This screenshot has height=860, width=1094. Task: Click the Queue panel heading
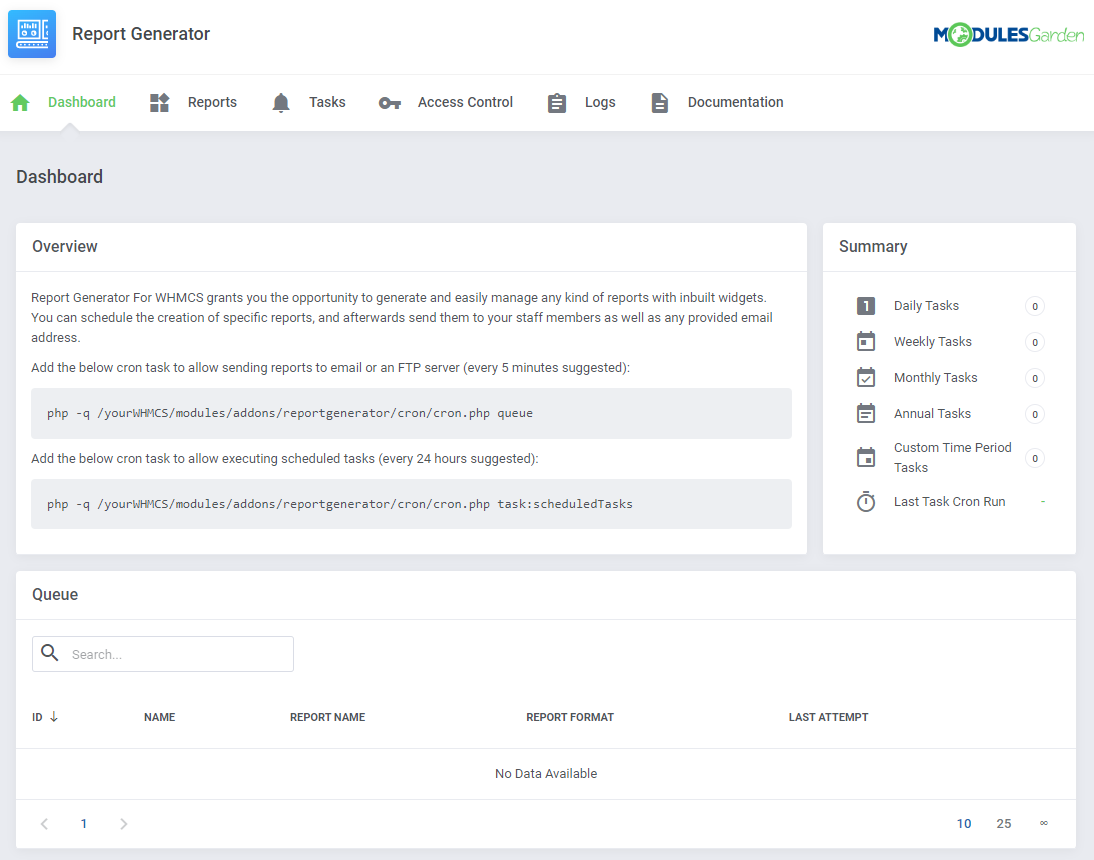coord(55,594)
